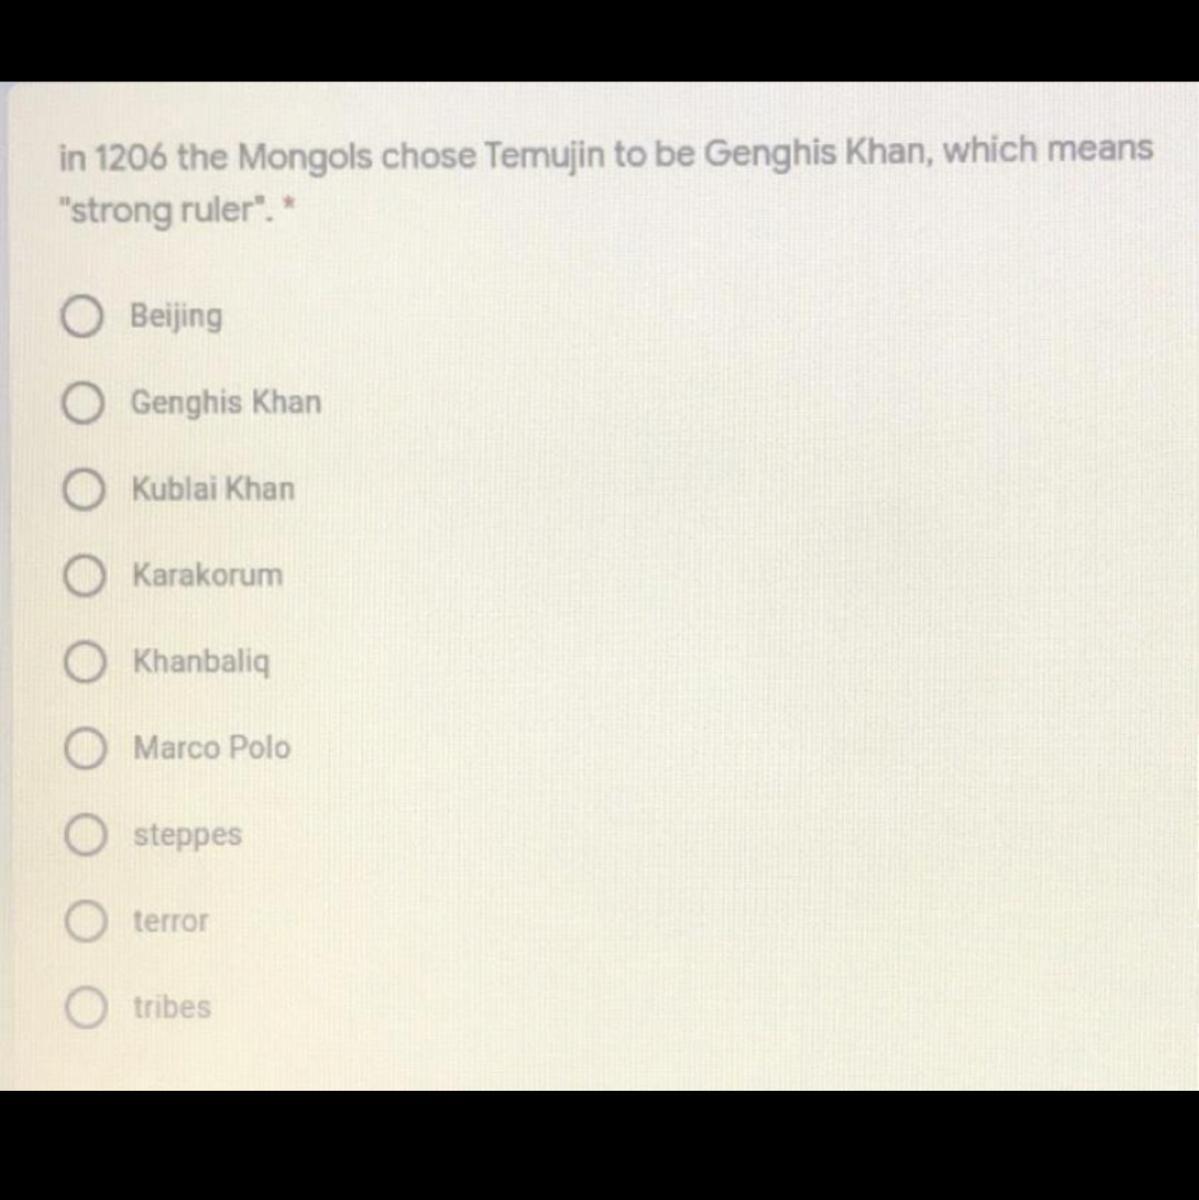Screen dimensions: 1199x1200
Task: Click the "Beijing" answer label text
Action: (176, 316)
